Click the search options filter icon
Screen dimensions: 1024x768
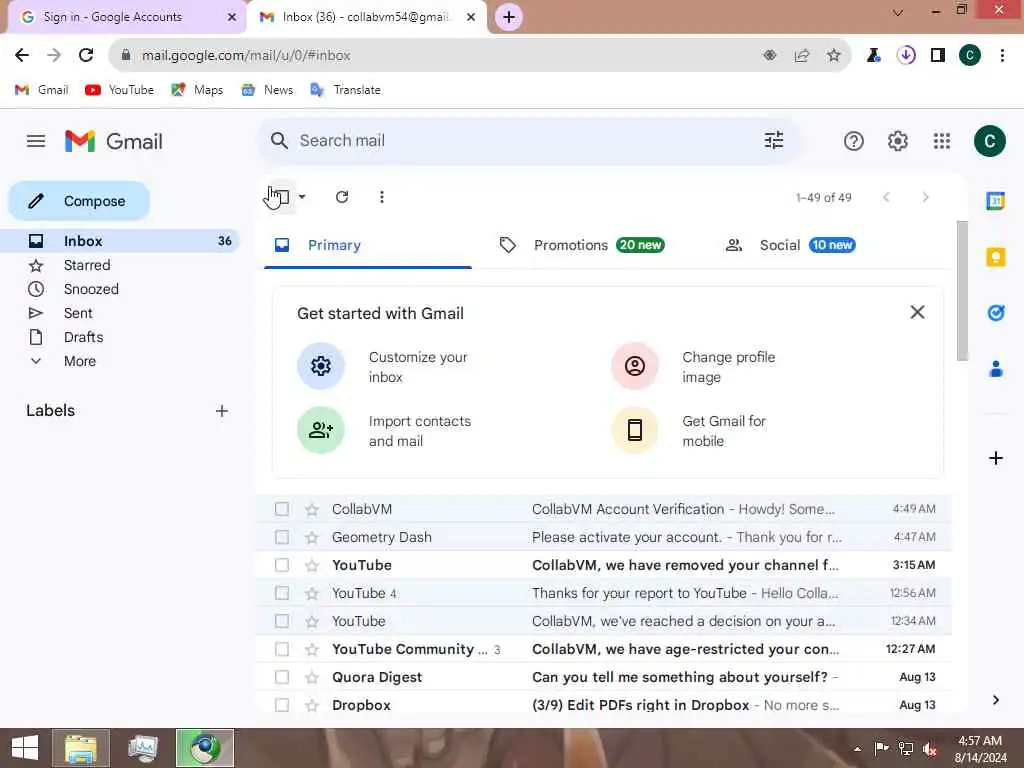tap(774, 140)
